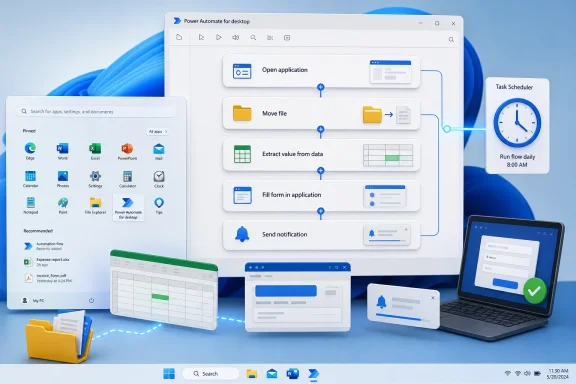Switch to Power Automate on taskbar
This screenshot has width=576, height=384.
tap(313, 374)
